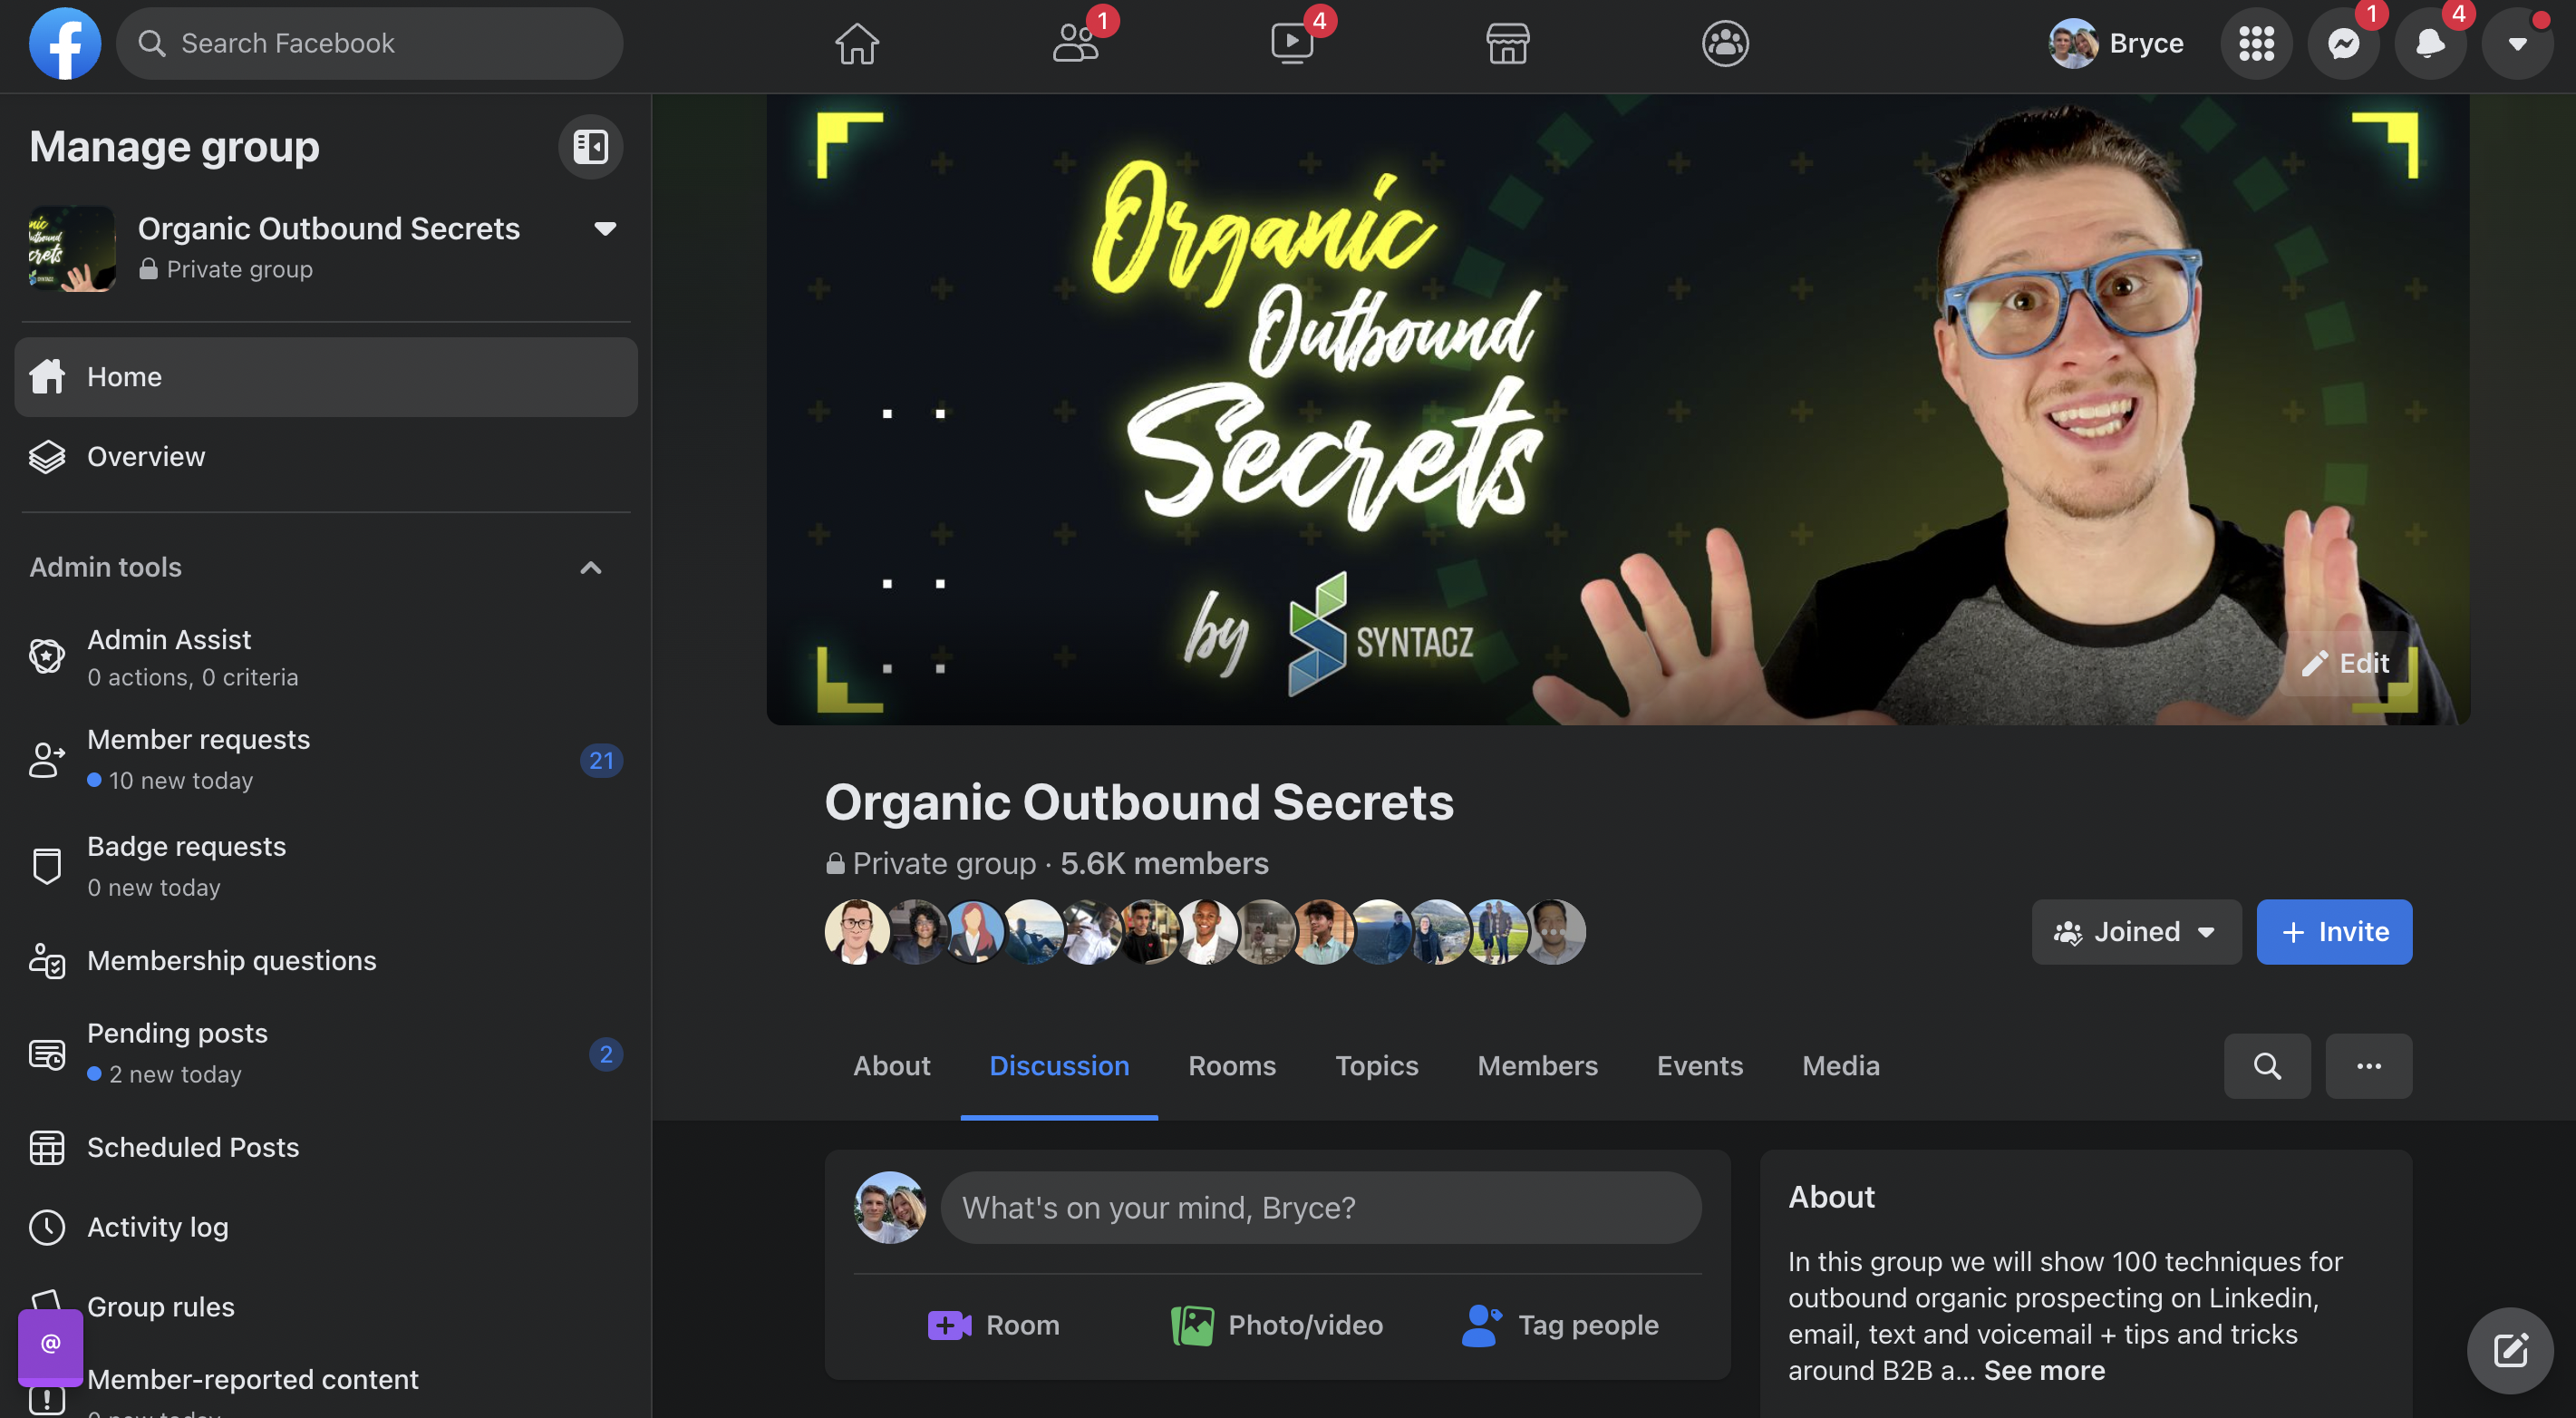Switch to the About tab
This screenshot has width=2576, height=1418.
891,1066
